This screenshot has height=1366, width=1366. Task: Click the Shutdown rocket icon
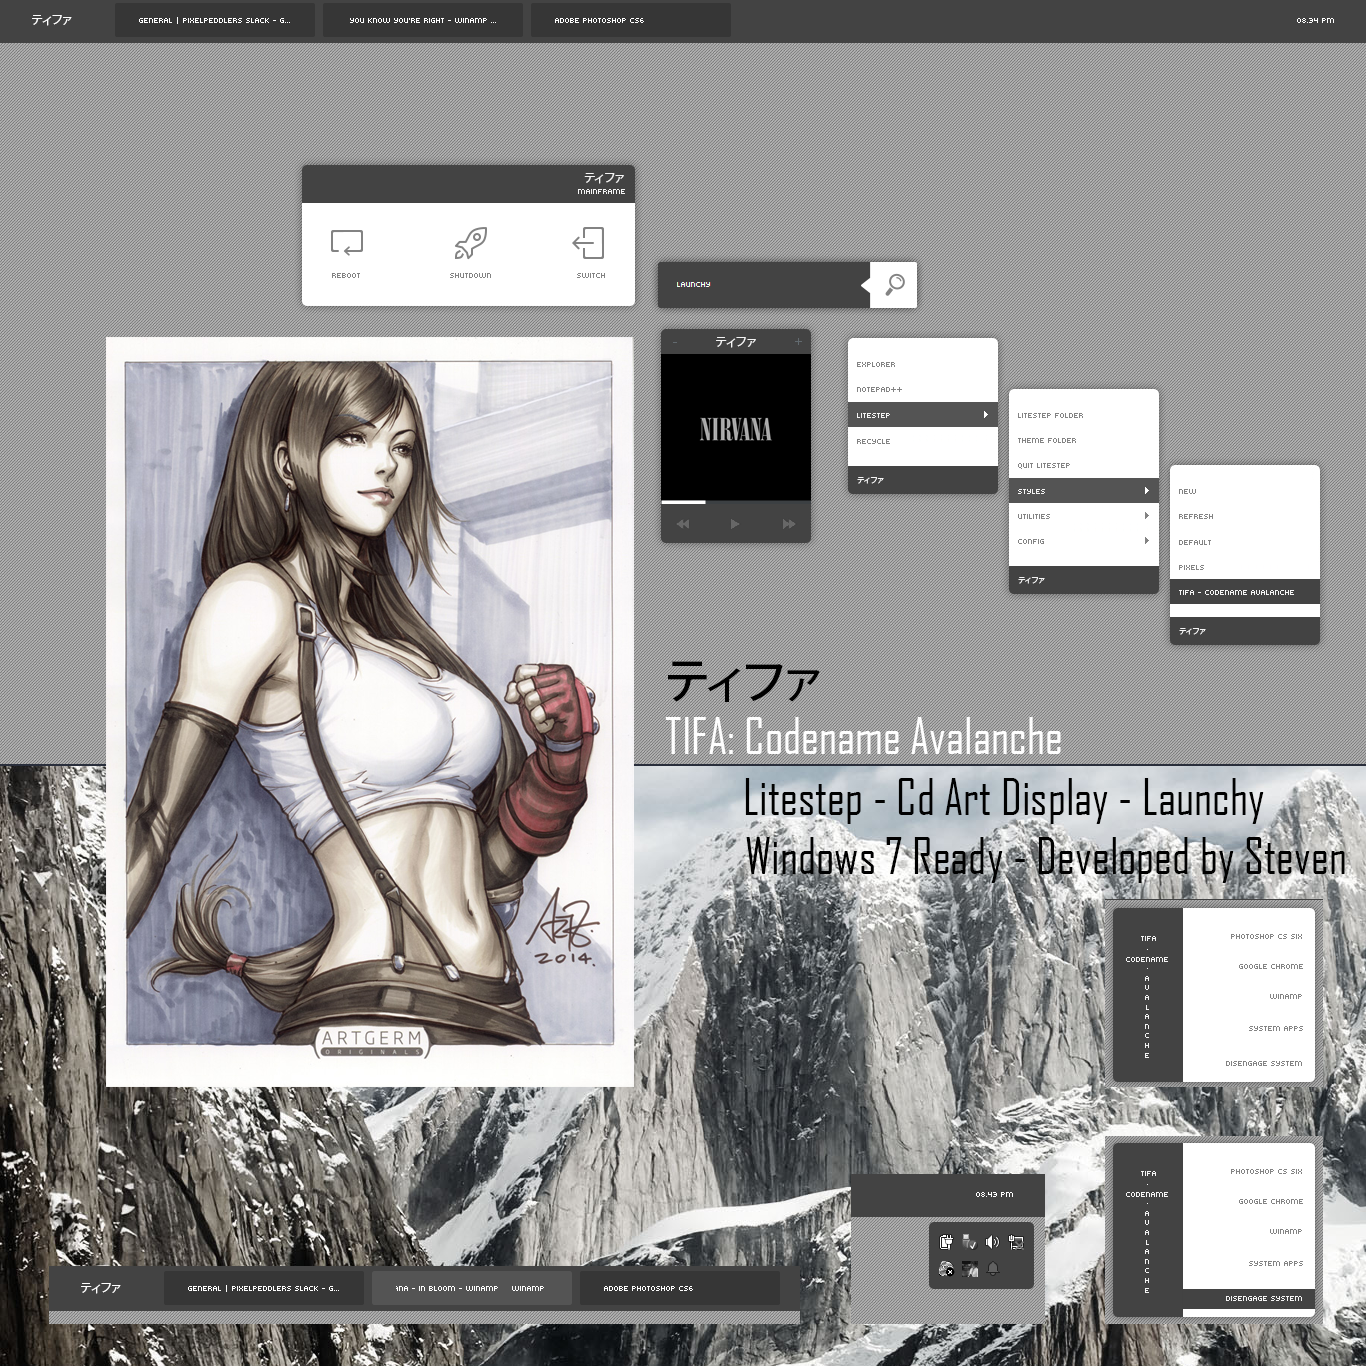coord(470,243)
